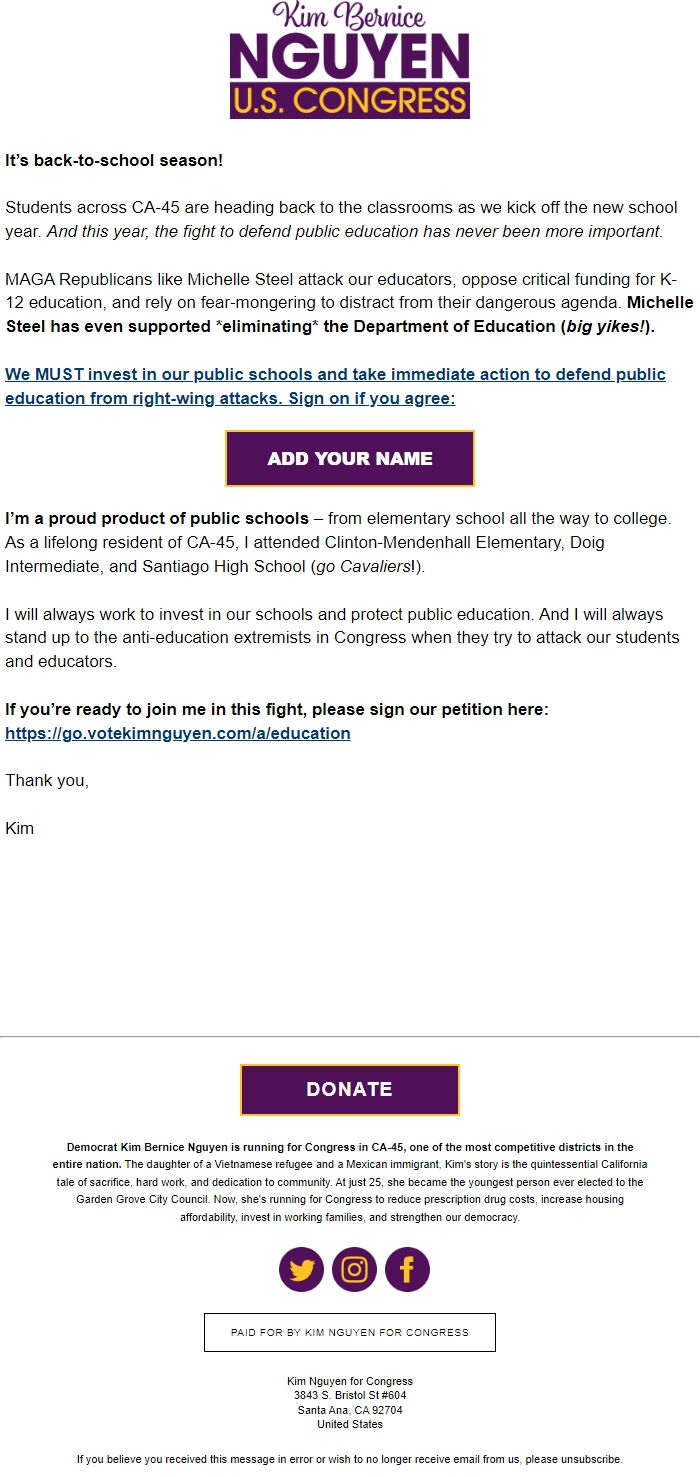Click the Kim Bernice Nguyen campaign logo
700x1477 pixels.
(x=350, y=63)
